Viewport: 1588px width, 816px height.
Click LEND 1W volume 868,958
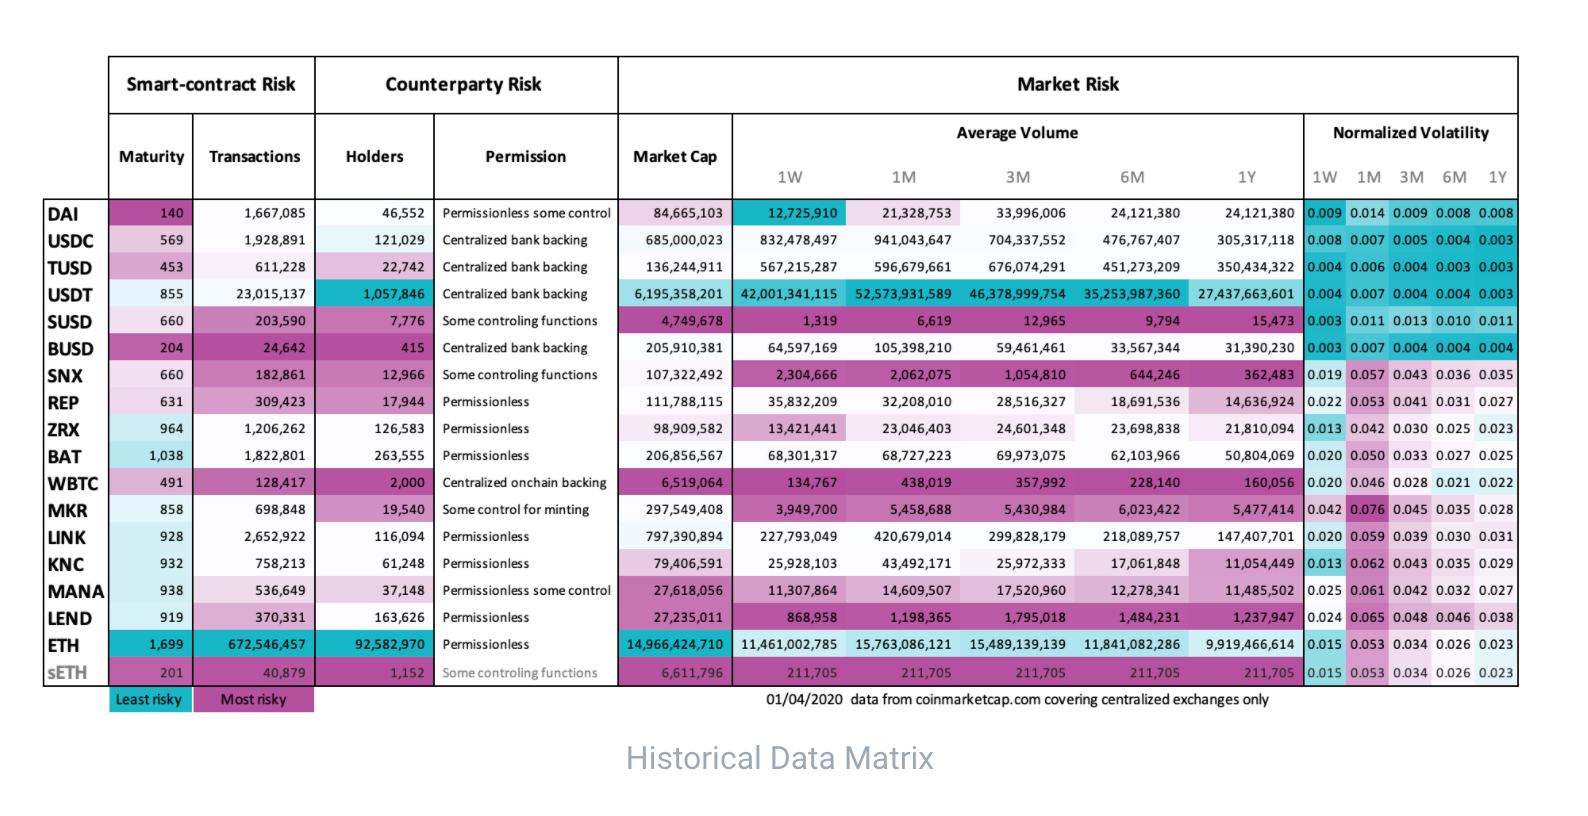pos(812,618)
